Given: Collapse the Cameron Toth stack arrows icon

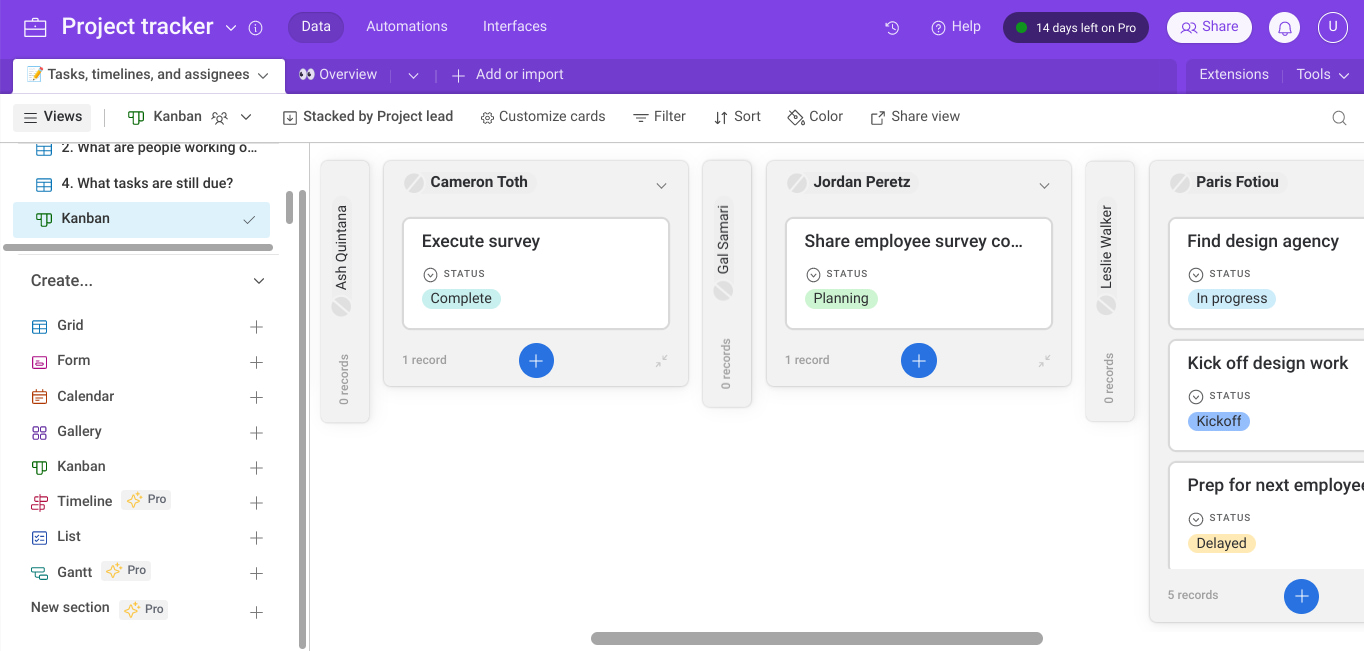Looking at the screenshot, I should coord(661,361).
